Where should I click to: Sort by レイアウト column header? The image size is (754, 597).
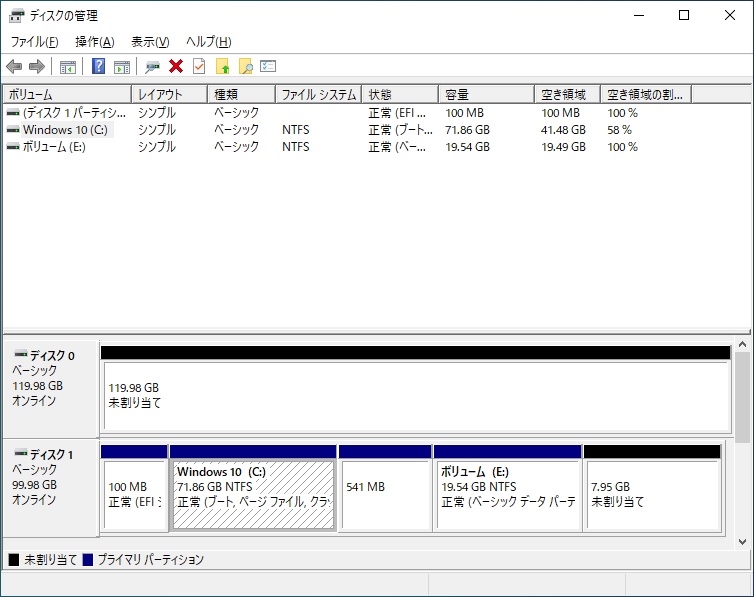pos(169,94)
